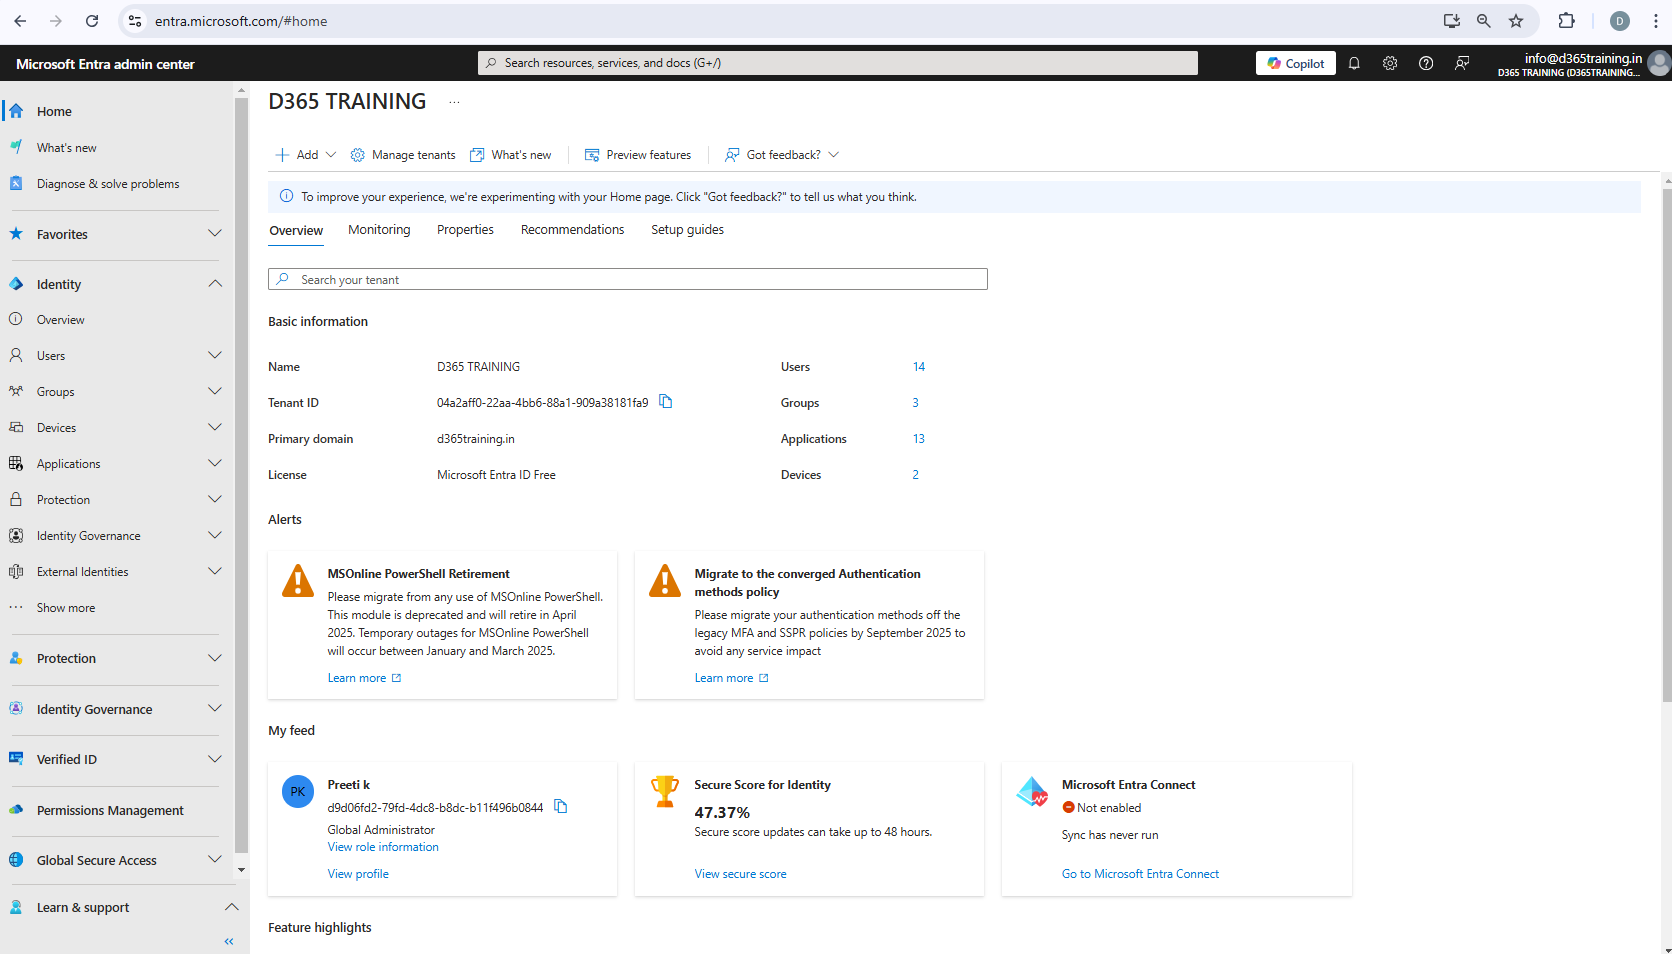The width and height of the screenshot is (1672, 954).
Task: Click the Groups people icon
Action: (16, 391)
